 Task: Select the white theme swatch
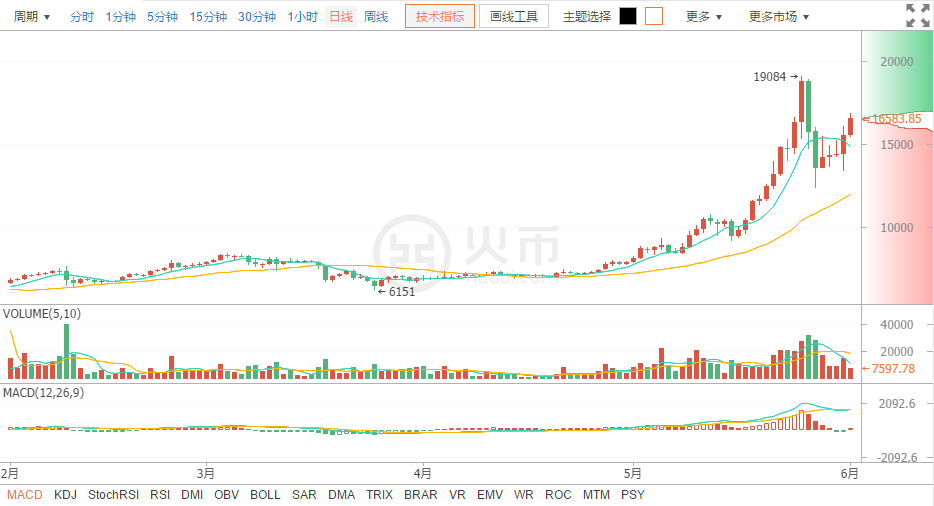[654, 17]
